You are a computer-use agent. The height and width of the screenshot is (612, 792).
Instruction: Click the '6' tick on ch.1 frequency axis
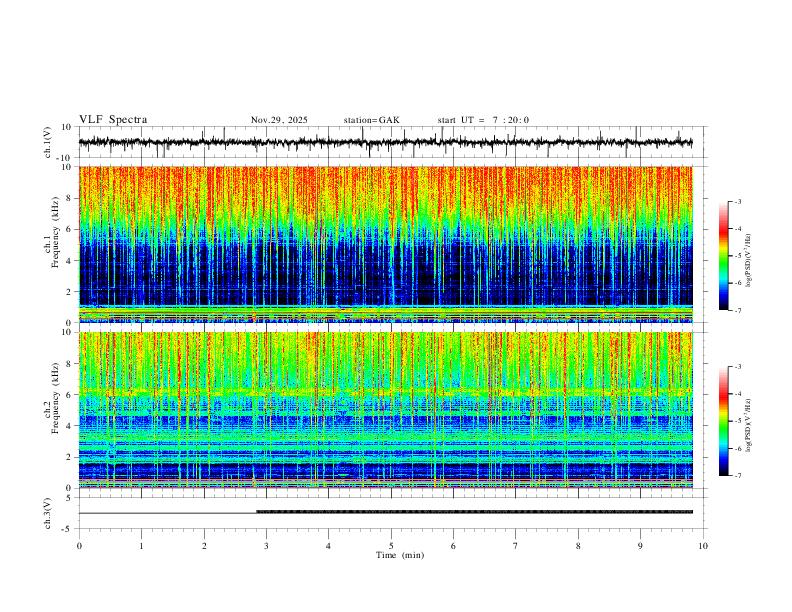coord(69,229)
